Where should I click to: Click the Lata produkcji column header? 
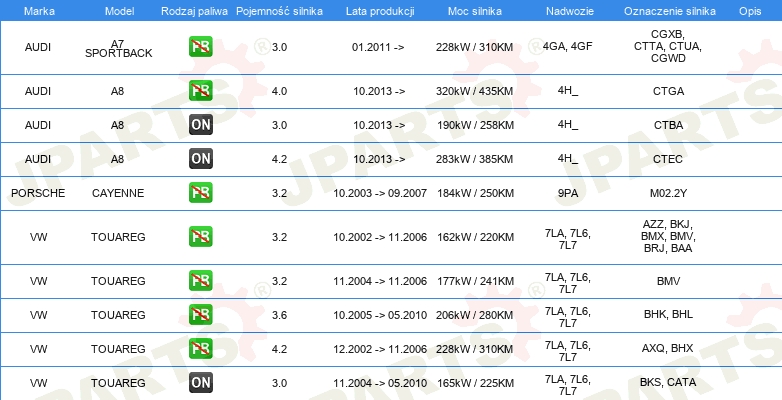click(380, 11)
